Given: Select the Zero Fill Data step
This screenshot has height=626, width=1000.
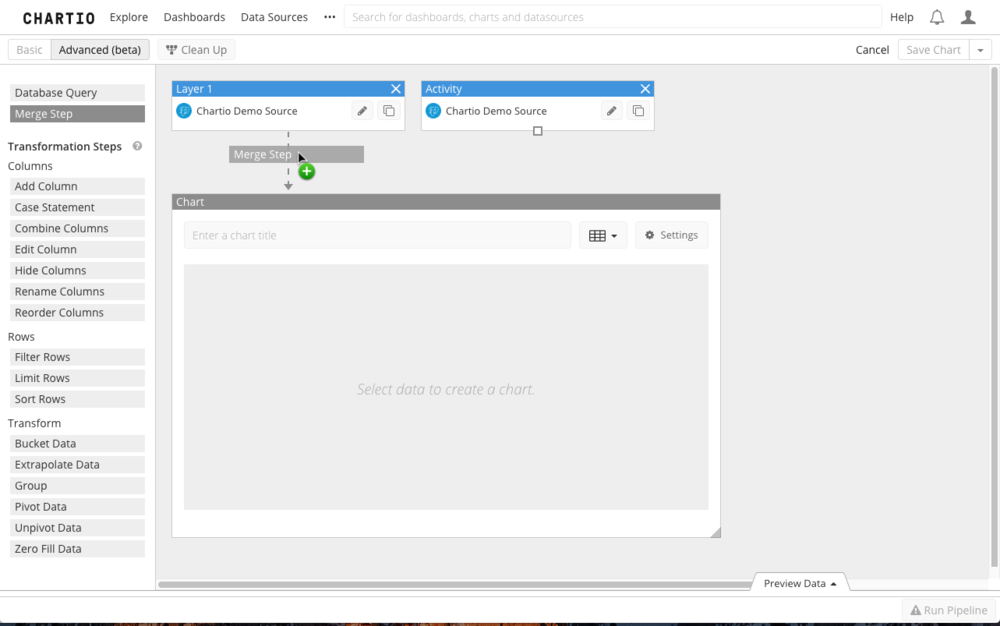Looking at the screenshot, I should tap(77, 549).
